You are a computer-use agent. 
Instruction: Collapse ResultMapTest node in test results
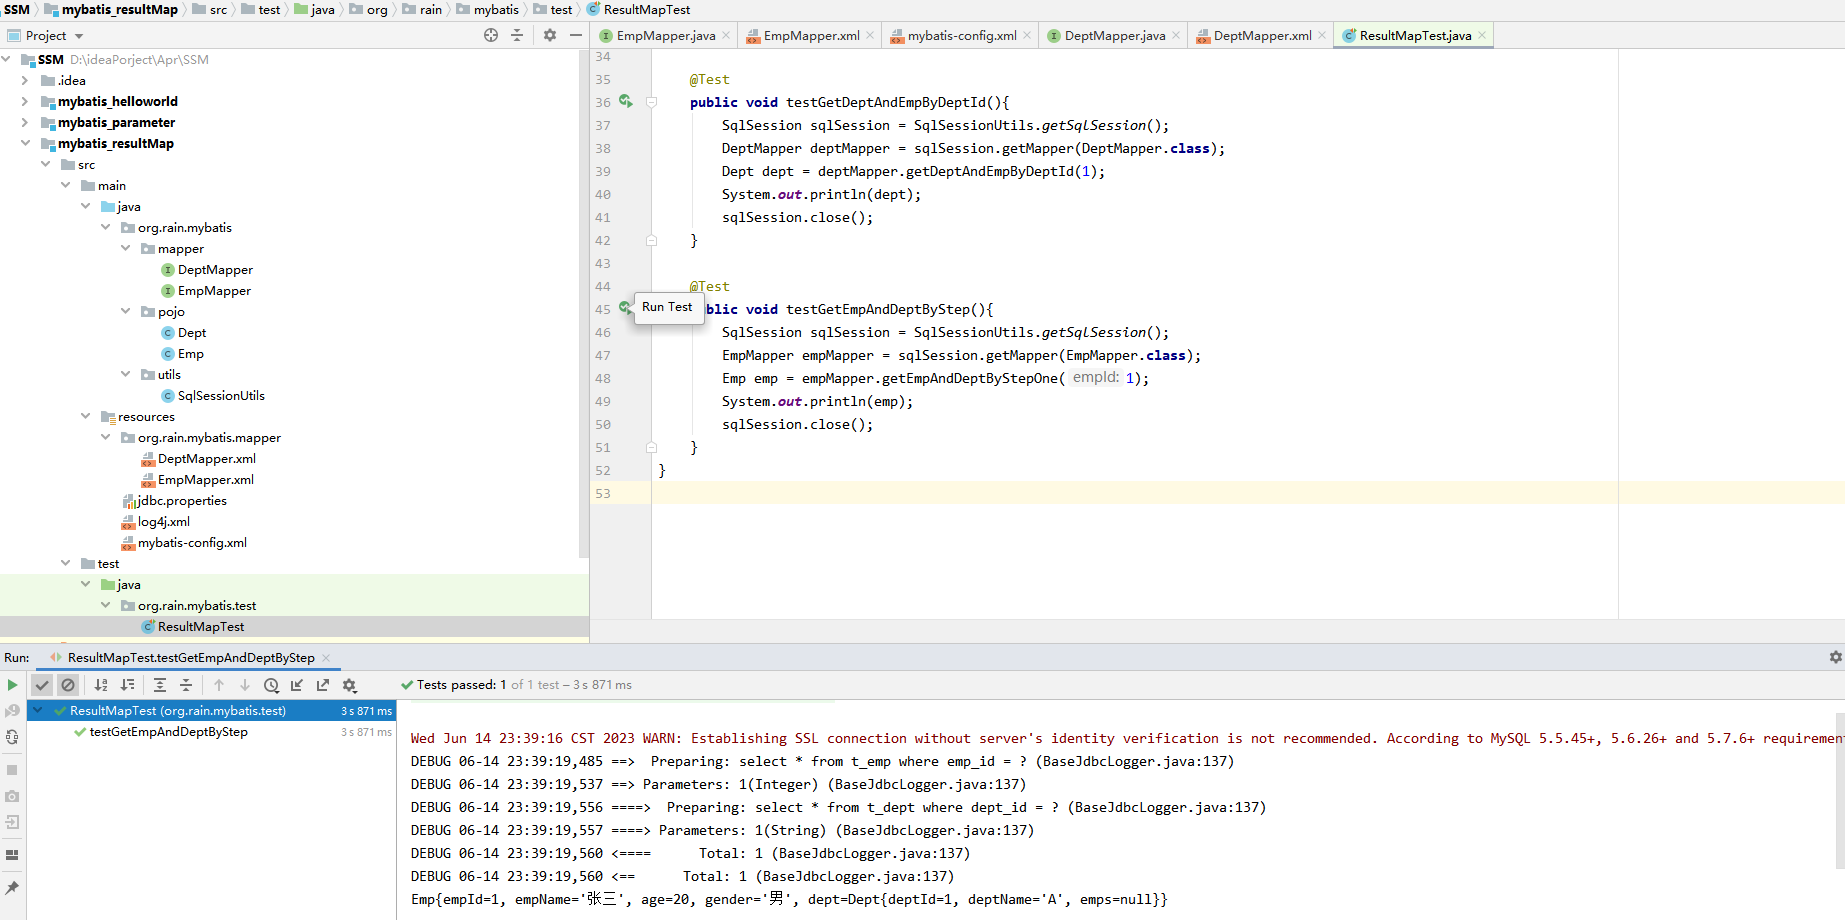click(37, 711)
